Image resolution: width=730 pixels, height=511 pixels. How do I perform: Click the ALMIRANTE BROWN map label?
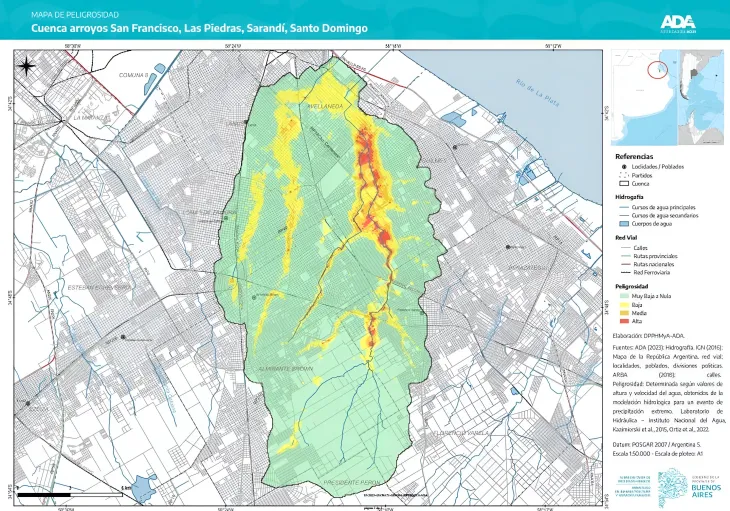(288, 368)
